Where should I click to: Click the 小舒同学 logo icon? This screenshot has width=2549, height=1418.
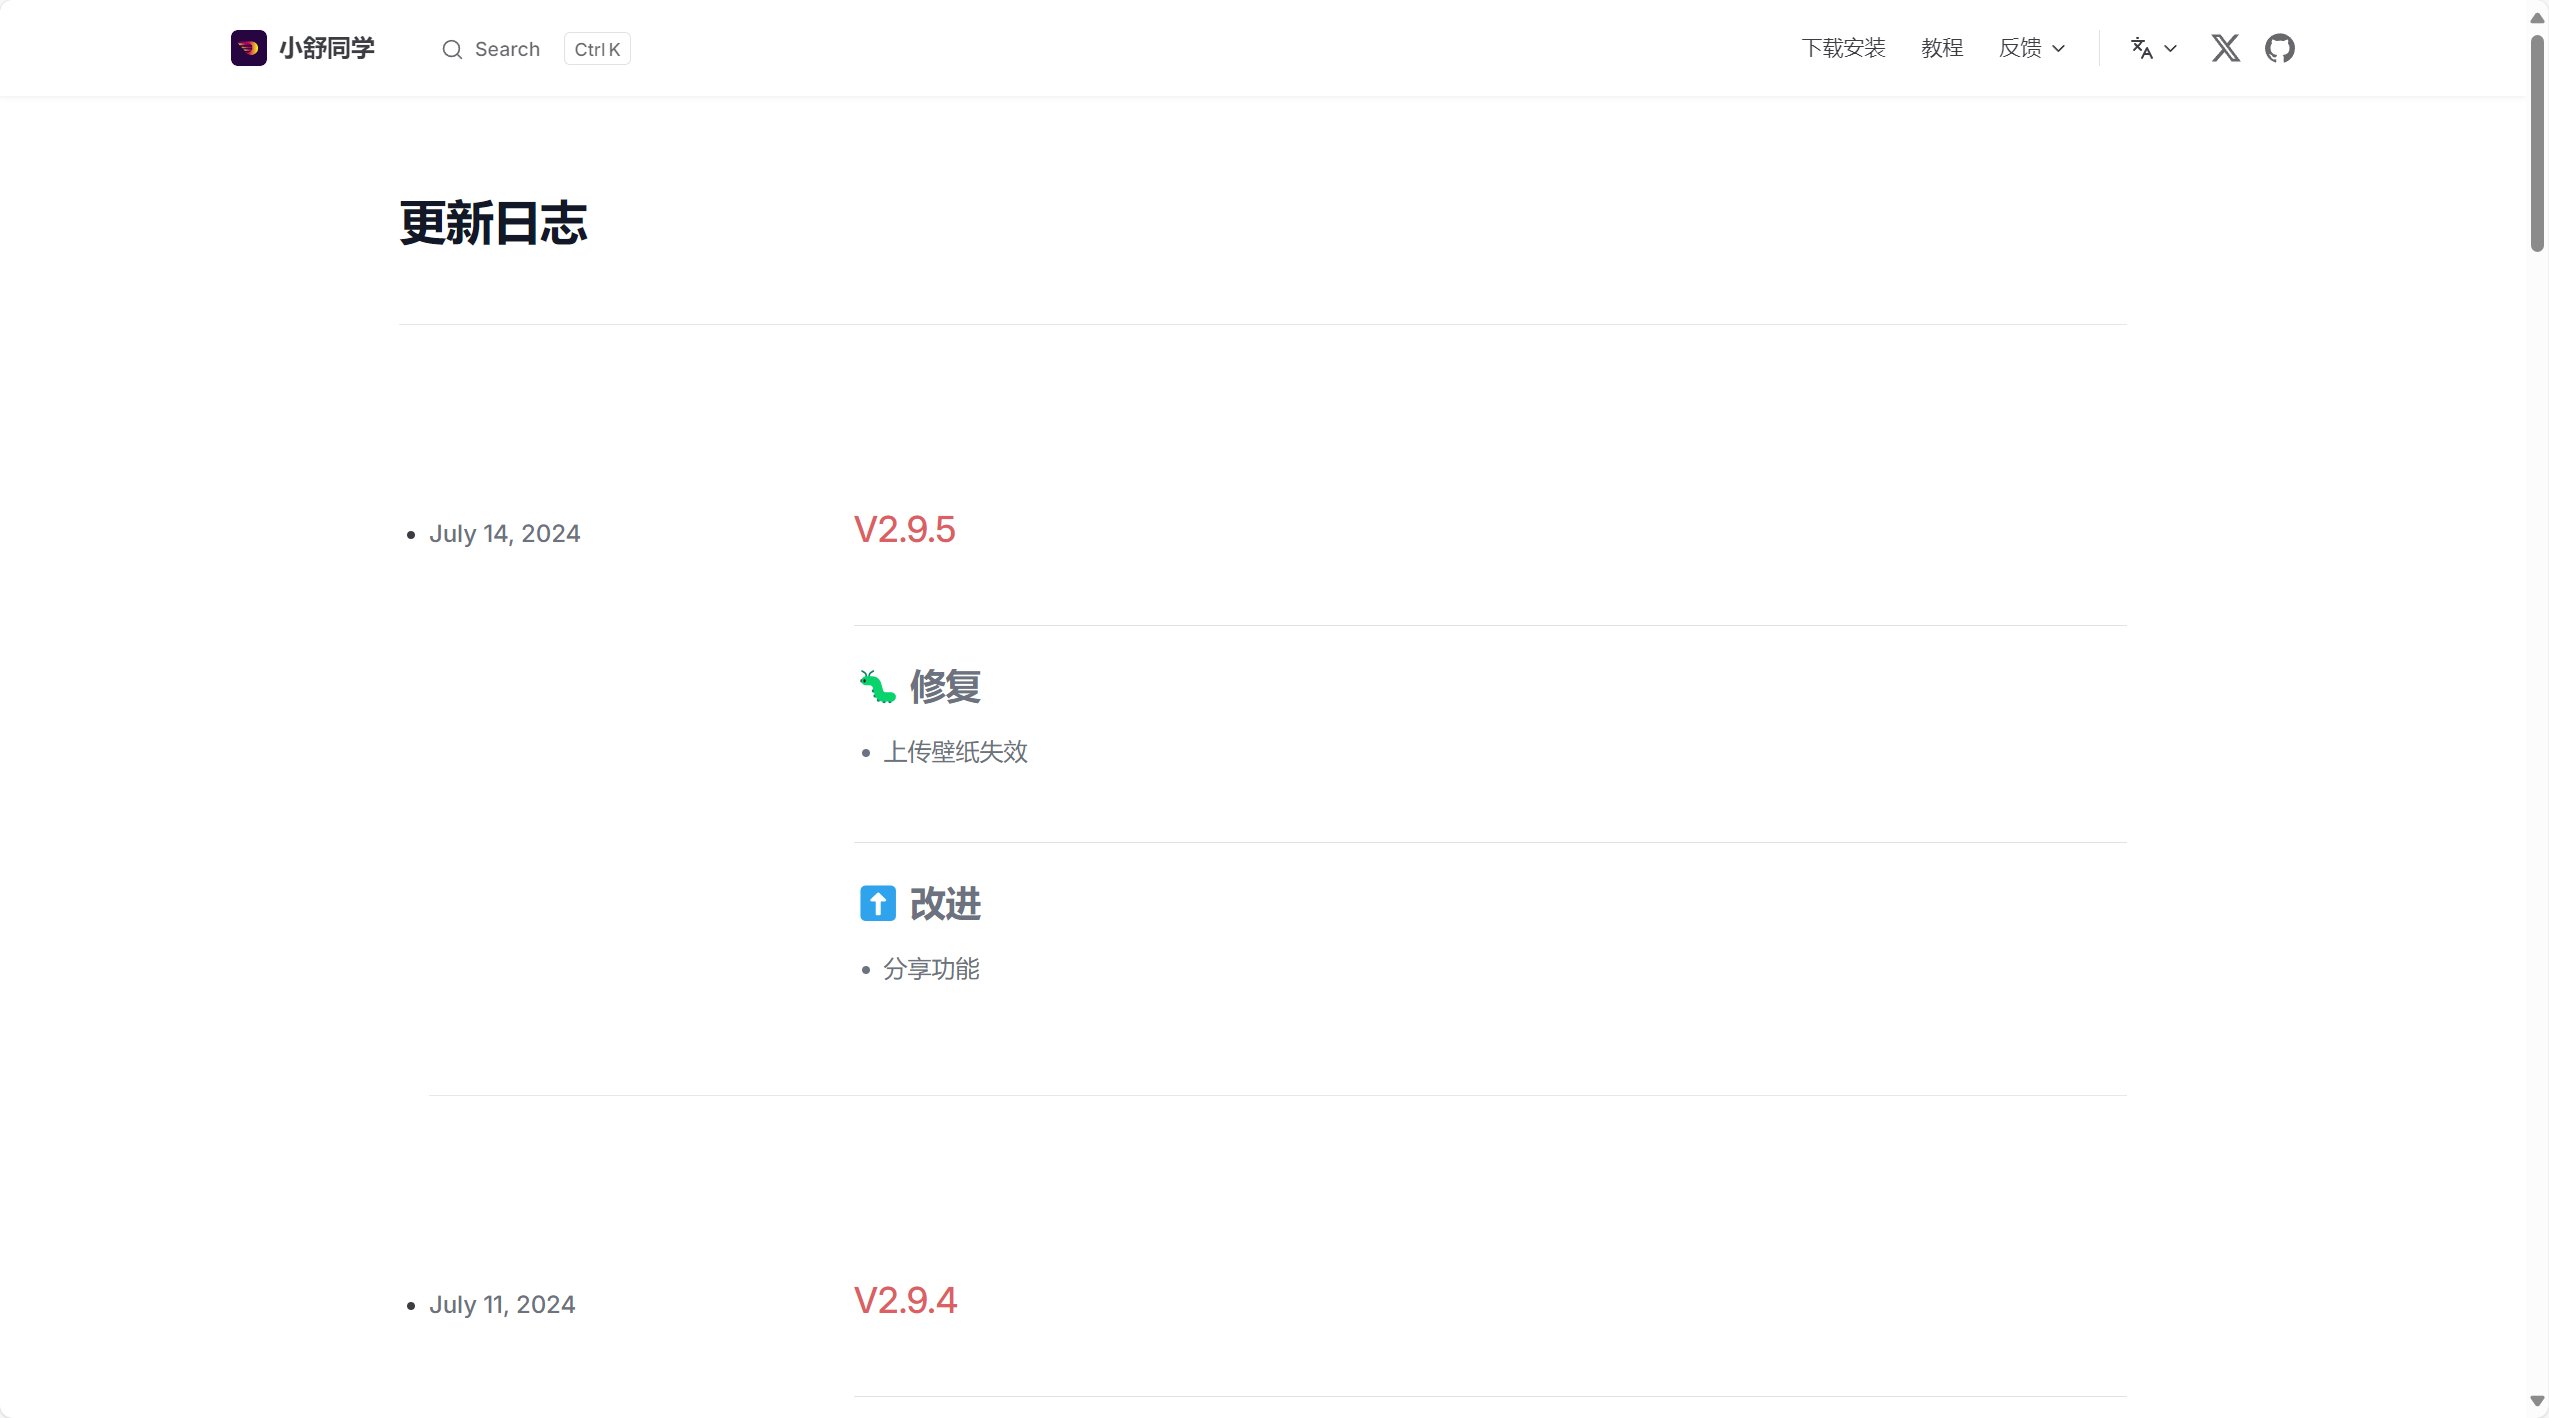(249, 48)
